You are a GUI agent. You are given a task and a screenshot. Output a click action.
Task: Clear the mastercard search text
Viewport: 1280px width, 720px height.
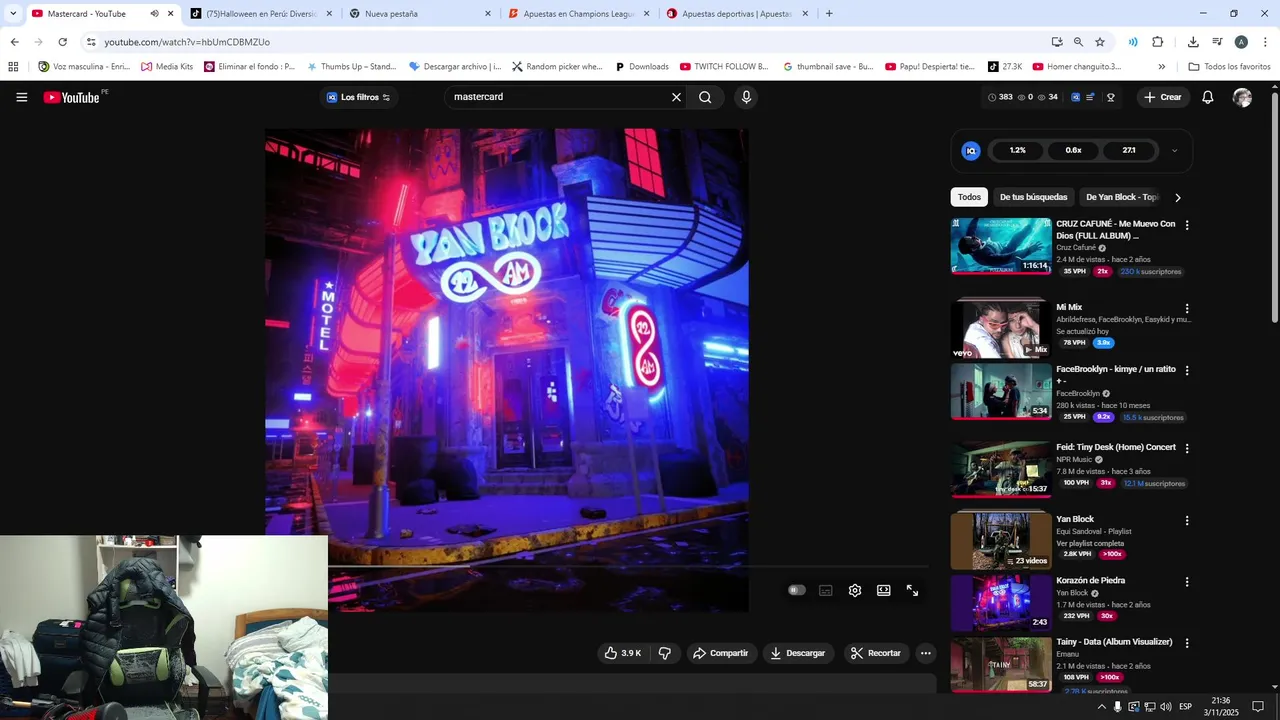(676, 97)
